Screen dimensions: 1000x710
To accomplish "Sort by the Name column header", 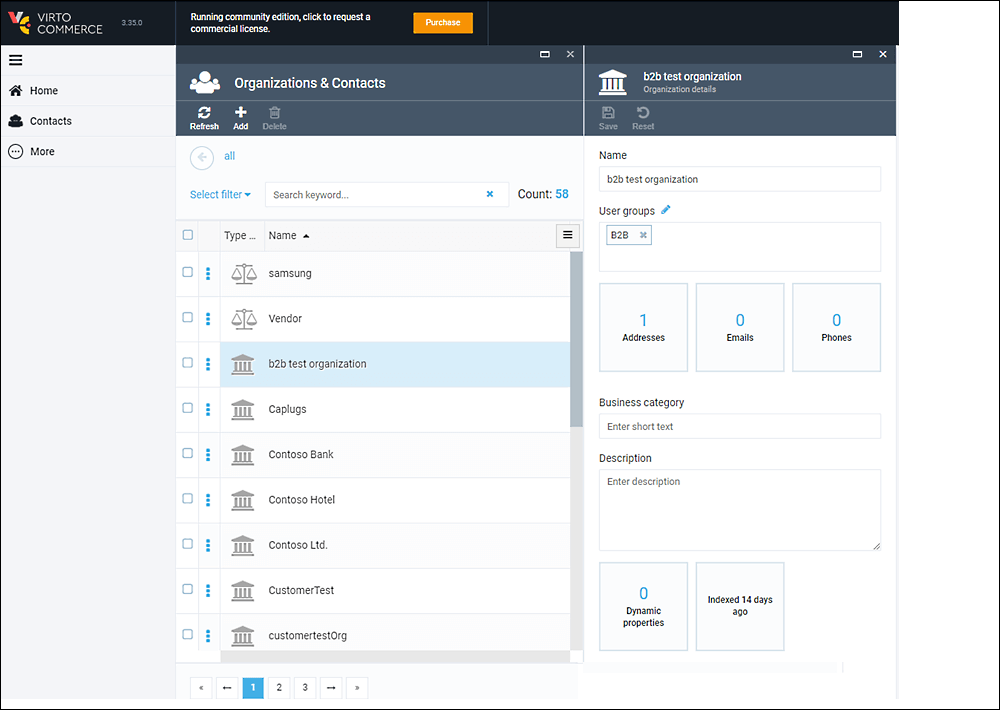I will (x=283, y=236).
